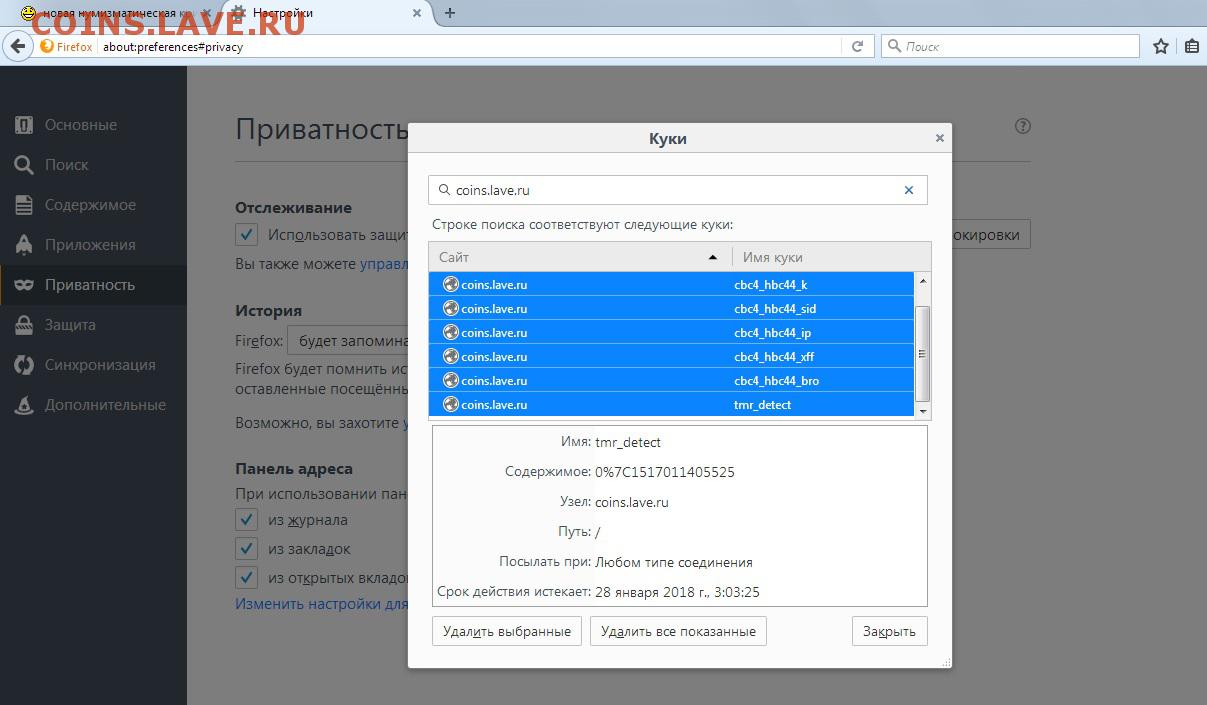Bookmark this page with the star icon
The width and height of the screenshot is (1207, 705).
pos(1161,46)
